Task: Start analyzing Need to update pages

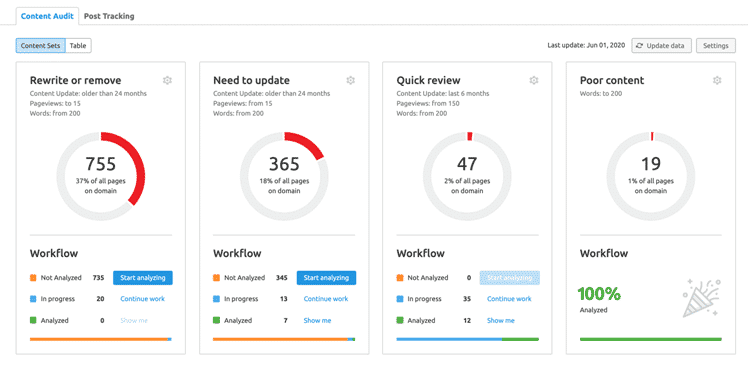Action: (x=326, y=278)
